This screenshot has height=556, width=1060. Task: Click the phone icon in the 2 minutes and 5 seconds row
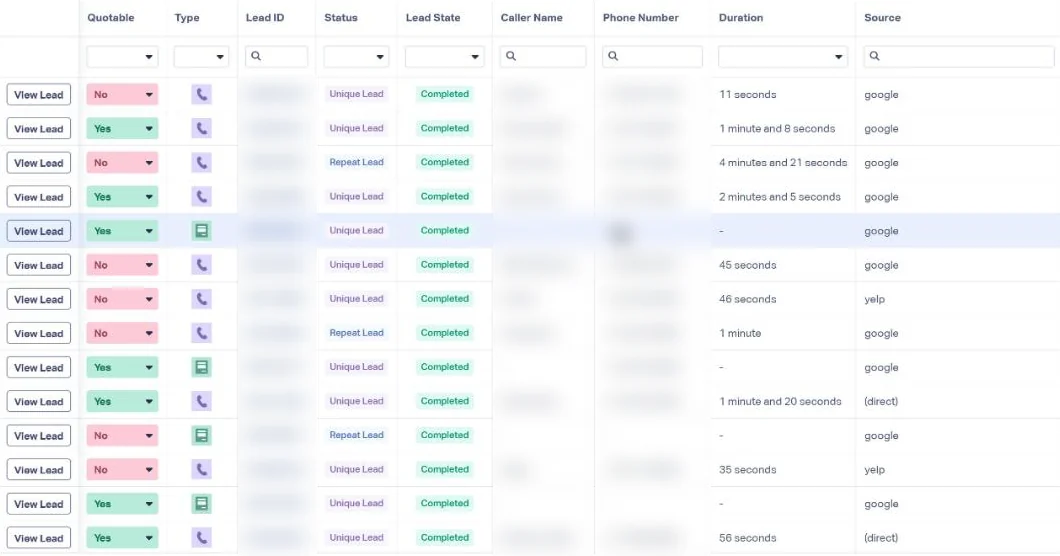[201, 197]
